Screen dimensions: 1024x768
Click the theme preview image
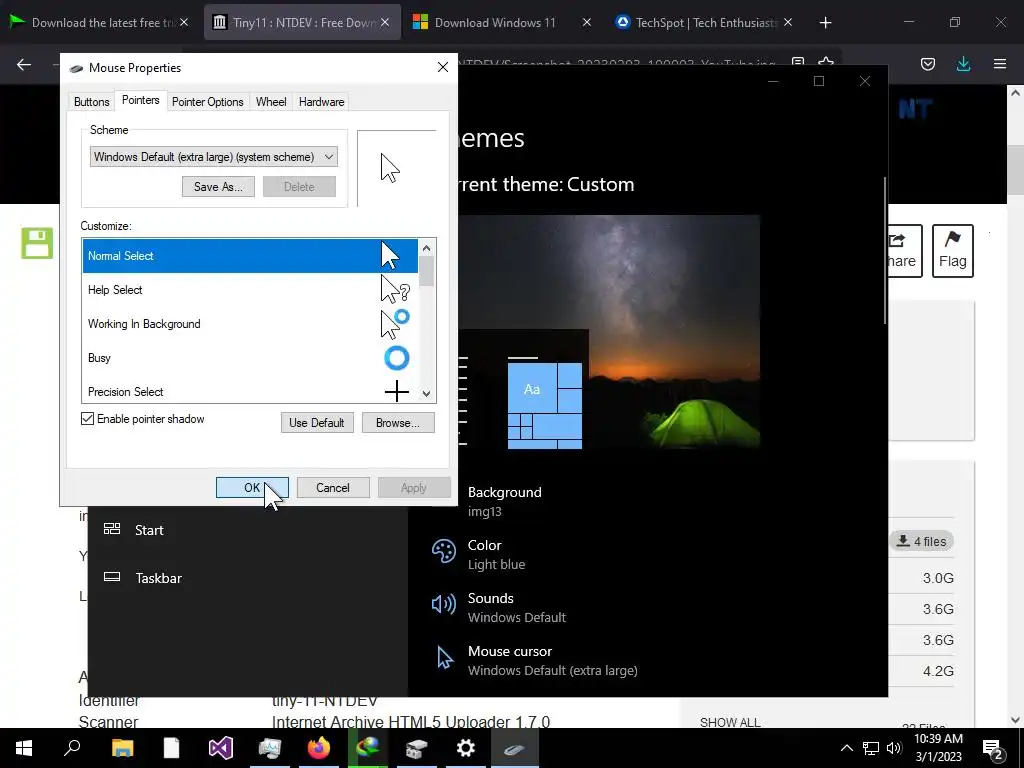[609, 332]
